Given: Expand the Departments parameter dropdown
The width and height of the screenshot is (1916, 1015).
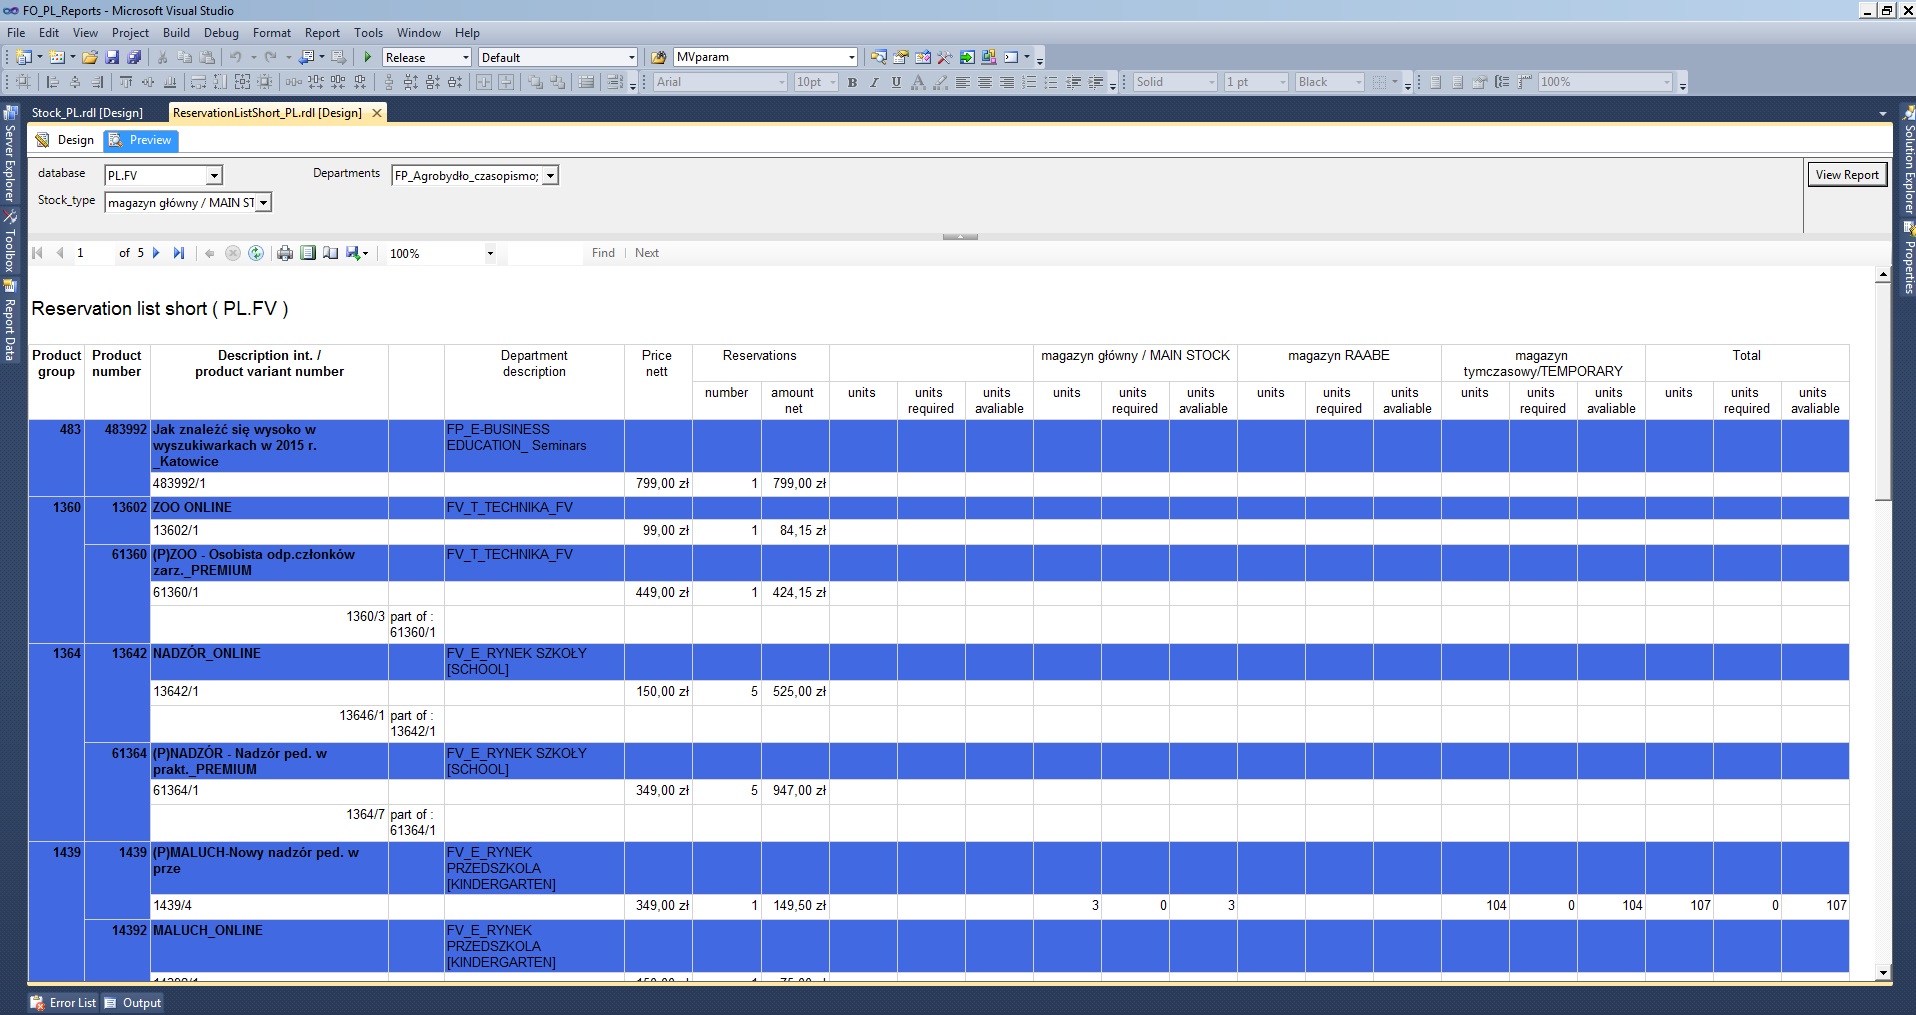Looking at the screenshot, I should click(550, 176).
